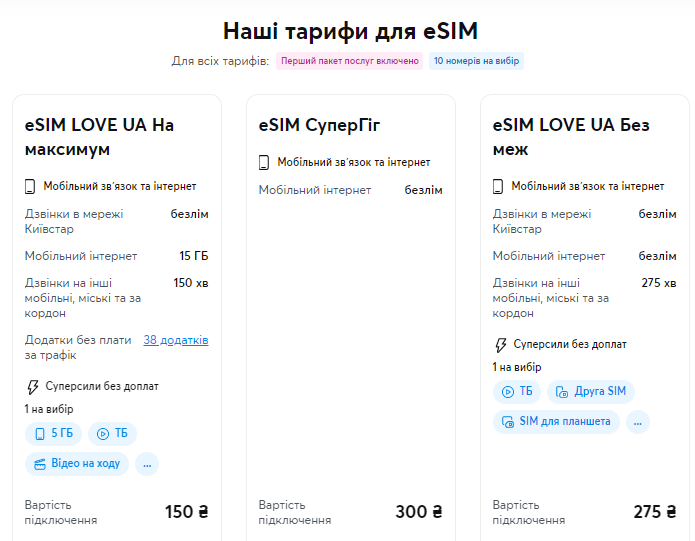Click the 300 ₴ connection price
This screenshot has height=541, width=695.
coord(418,512)
